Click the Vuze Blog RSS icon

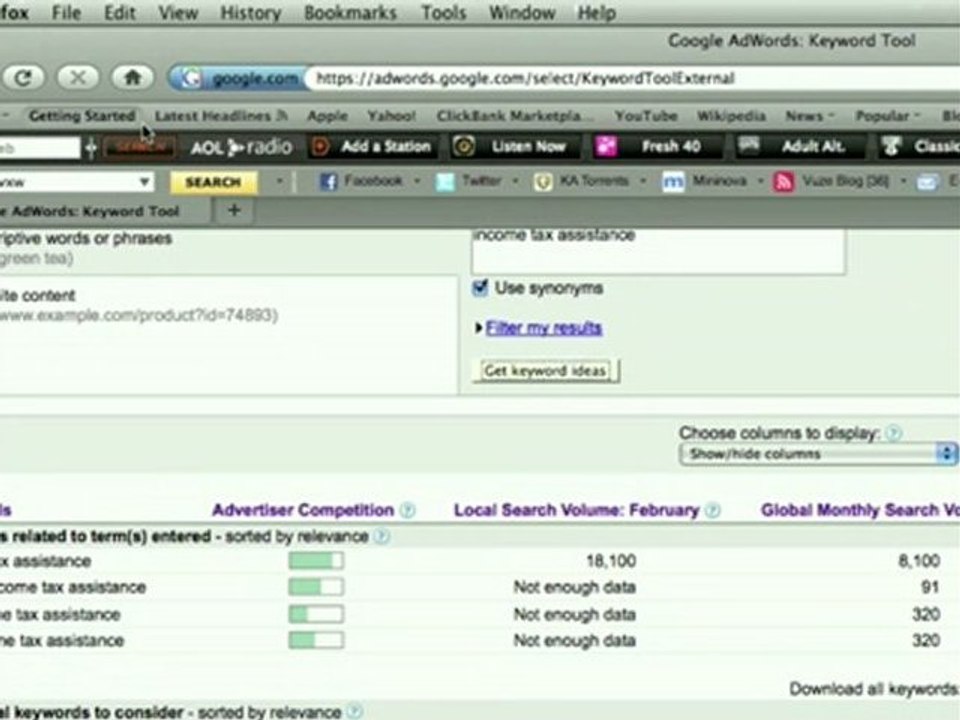[x=784, y=181]
